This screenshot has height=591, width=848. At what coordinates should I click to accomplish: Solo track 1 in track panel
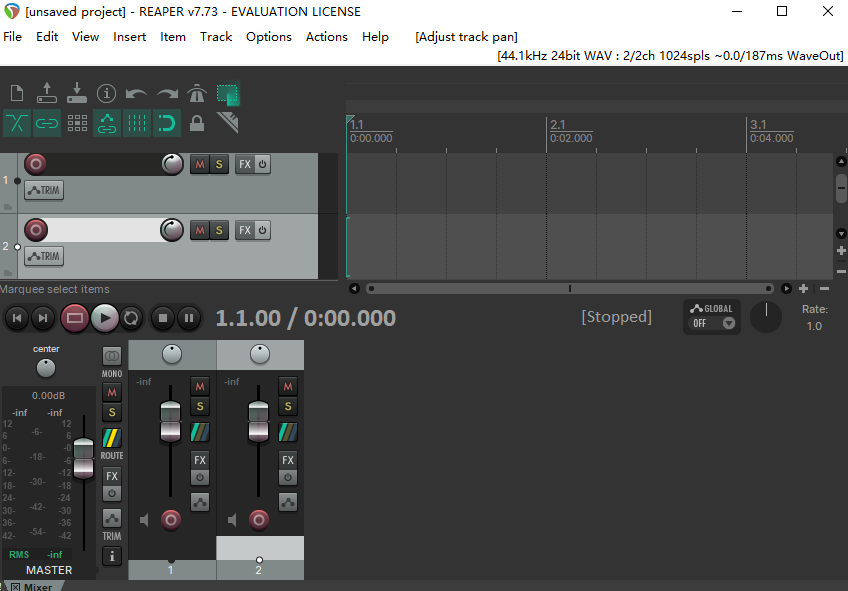click(219, 164)
